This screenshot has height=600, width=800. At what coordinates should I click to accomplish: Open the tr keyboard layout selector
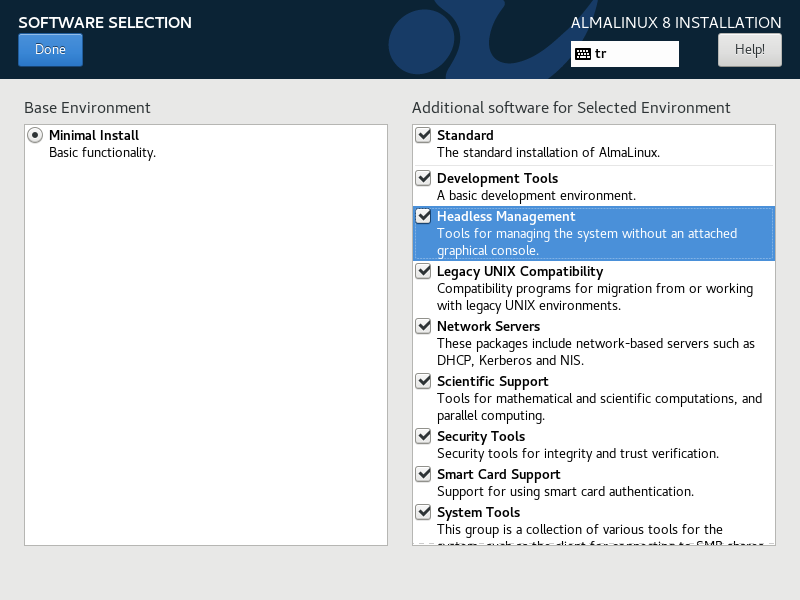624,54
